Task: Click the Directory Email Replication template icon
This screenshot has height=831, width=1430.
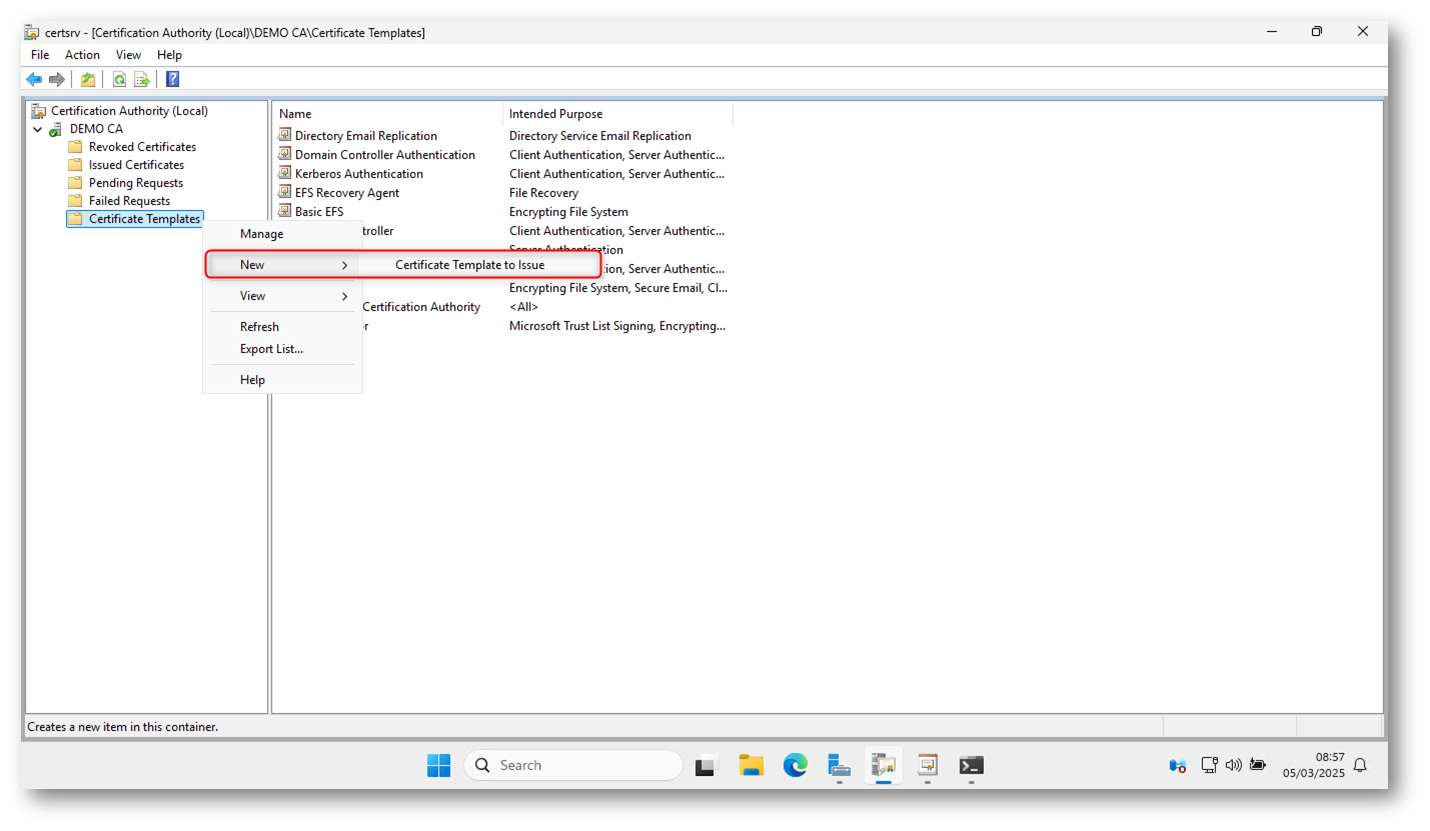Action: [285, 135]
